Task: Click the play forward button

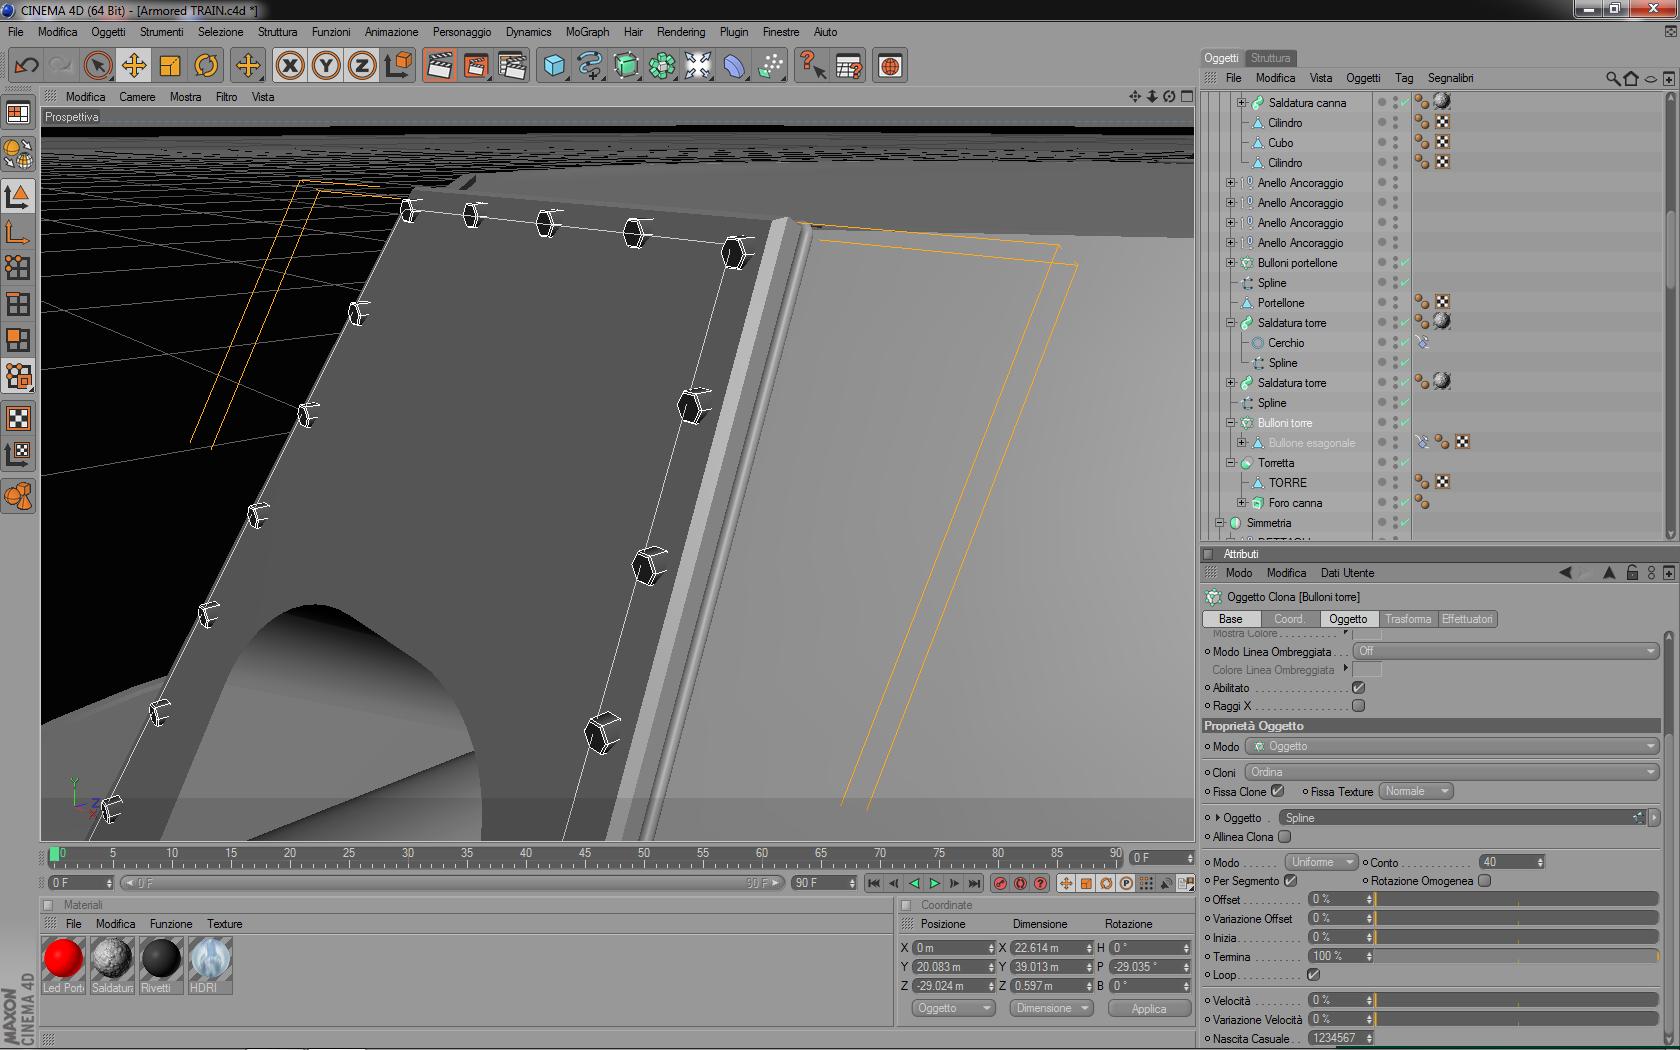Action: point(934,883)
